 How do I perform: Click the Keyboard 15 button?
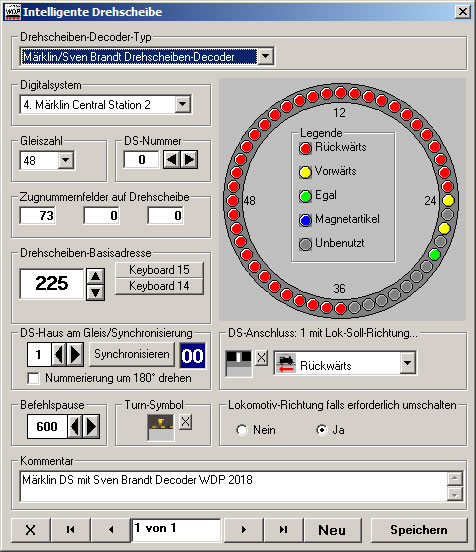coord(159,270)
